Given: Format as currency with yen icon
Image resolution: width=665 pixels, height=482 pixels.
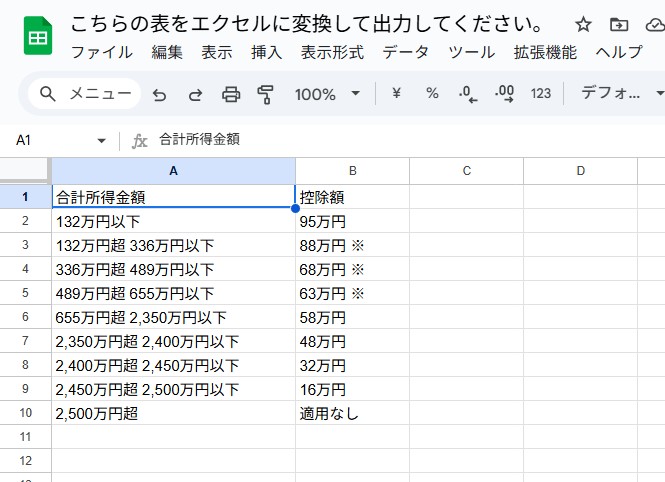Looking at the screenshot, I should 396,93.
